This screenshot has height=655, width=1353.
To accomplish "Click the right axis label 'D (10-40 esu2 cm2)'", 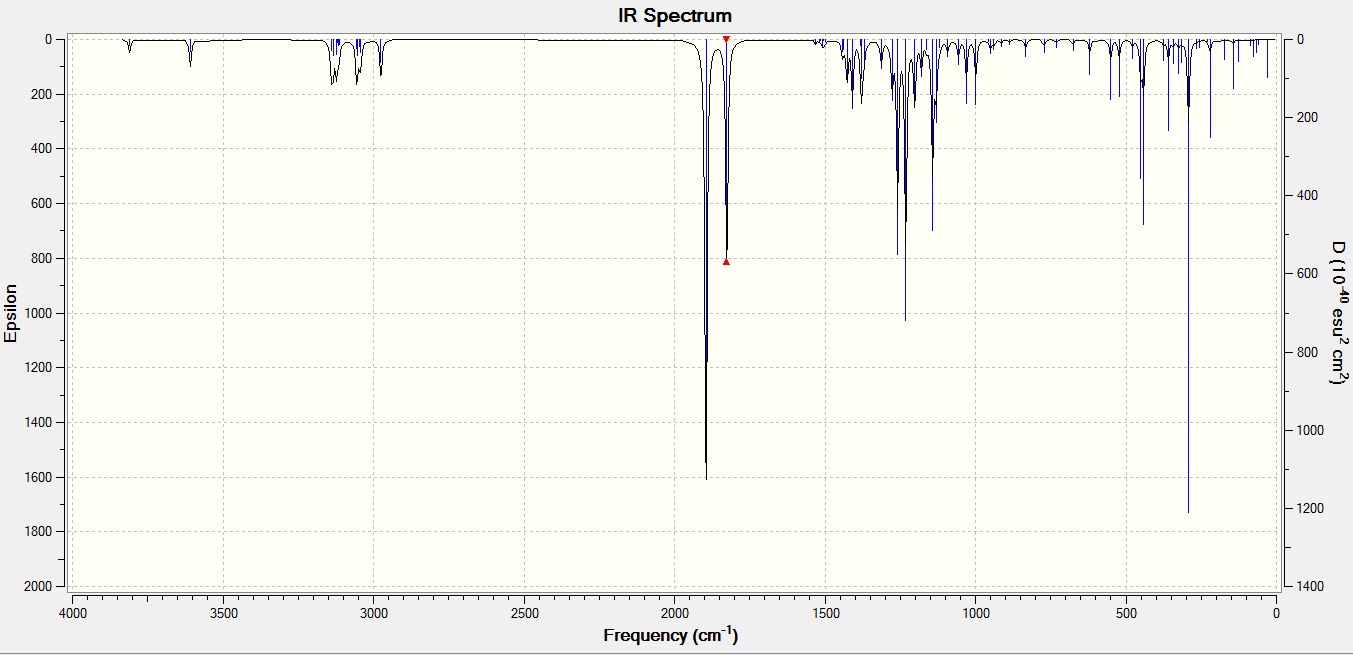I will [x=1340, y=313].
